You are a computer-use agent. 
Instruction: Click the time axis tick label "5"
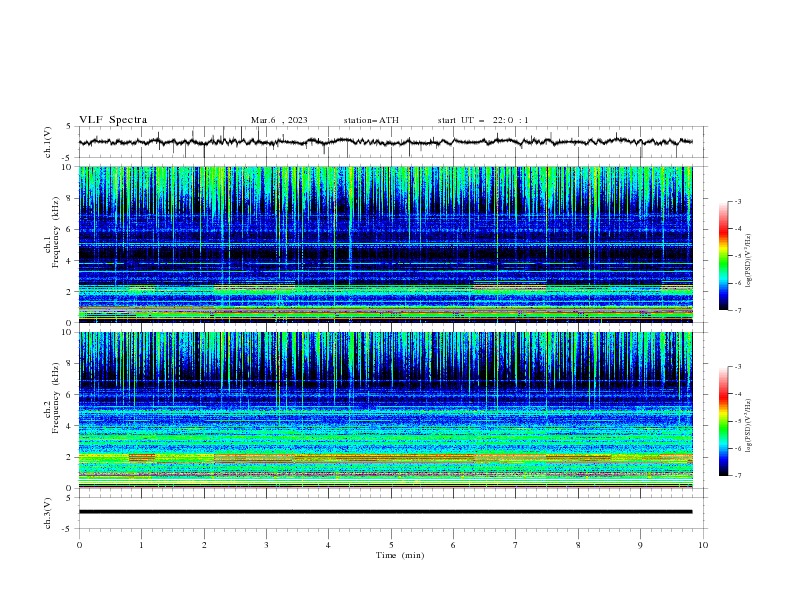pos(391,545)
